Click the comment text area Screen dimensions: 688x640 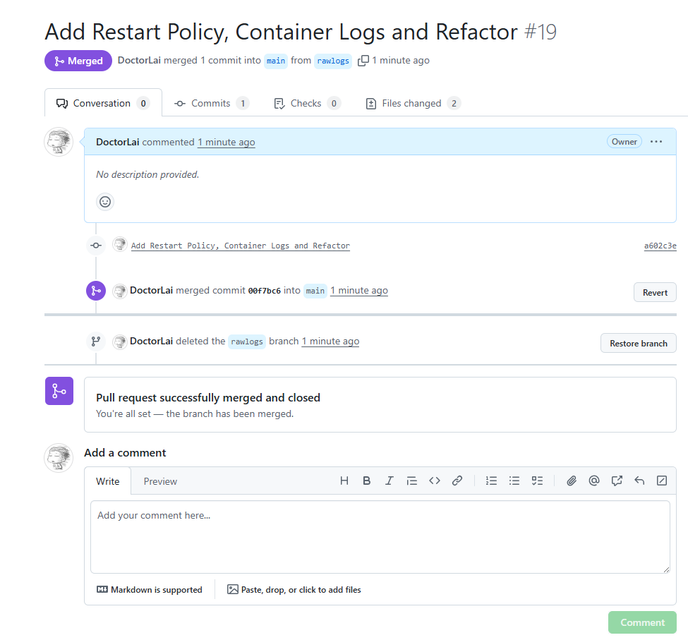click(380, 536)
